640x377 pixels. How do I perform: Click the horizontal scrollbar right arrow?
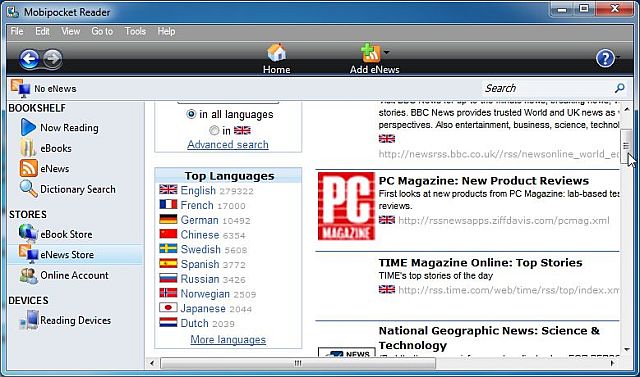pos(613,363)
